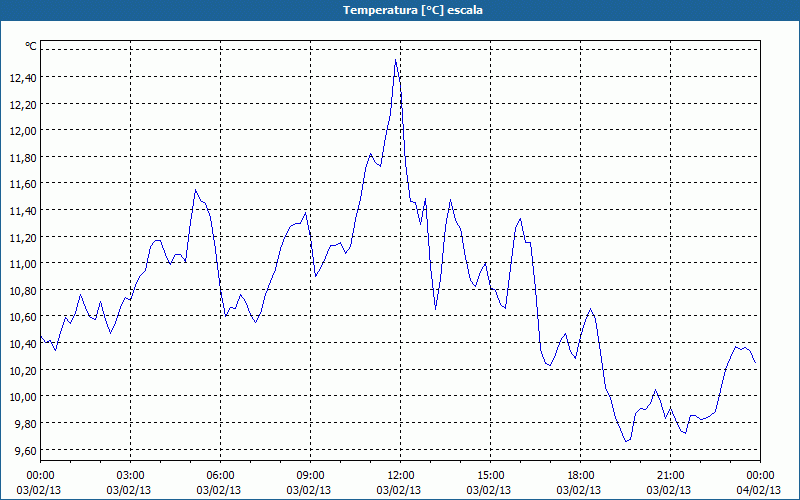
Task: Click the 11,20 y-axis label
Action: (x=23, y=237)
